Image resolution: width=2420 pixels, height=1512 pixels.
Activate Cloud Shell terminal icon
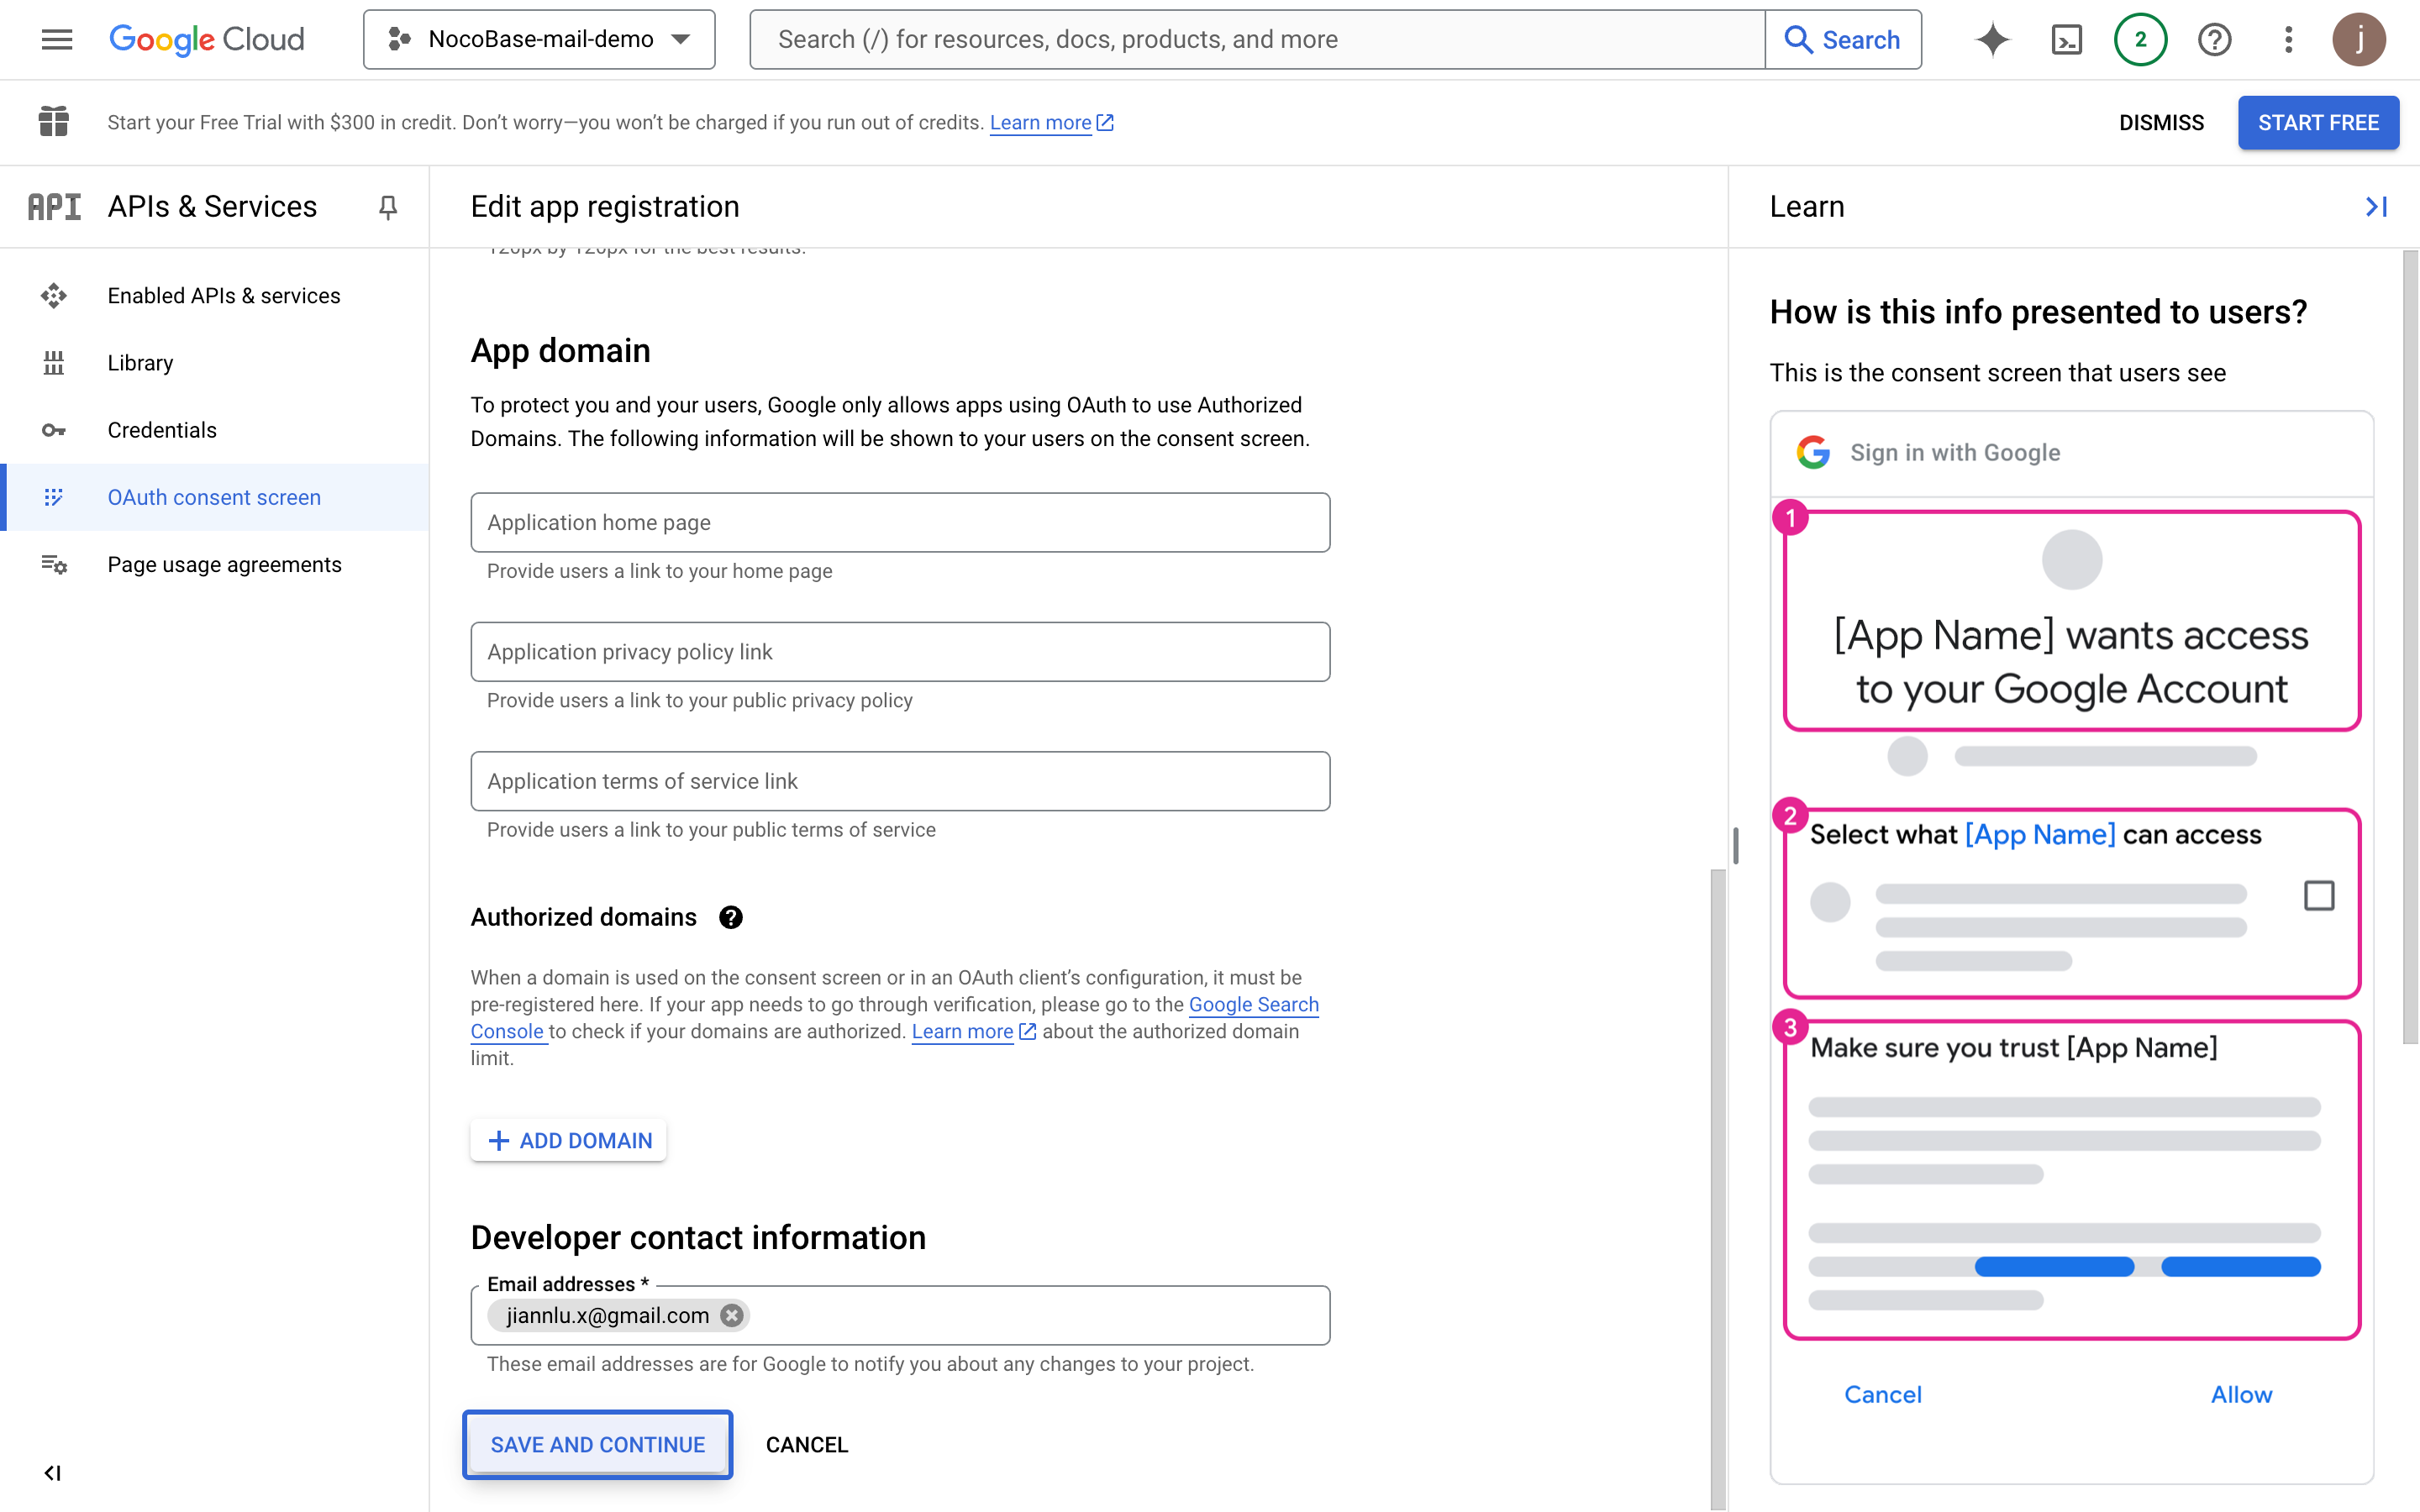pos(2066,40)
